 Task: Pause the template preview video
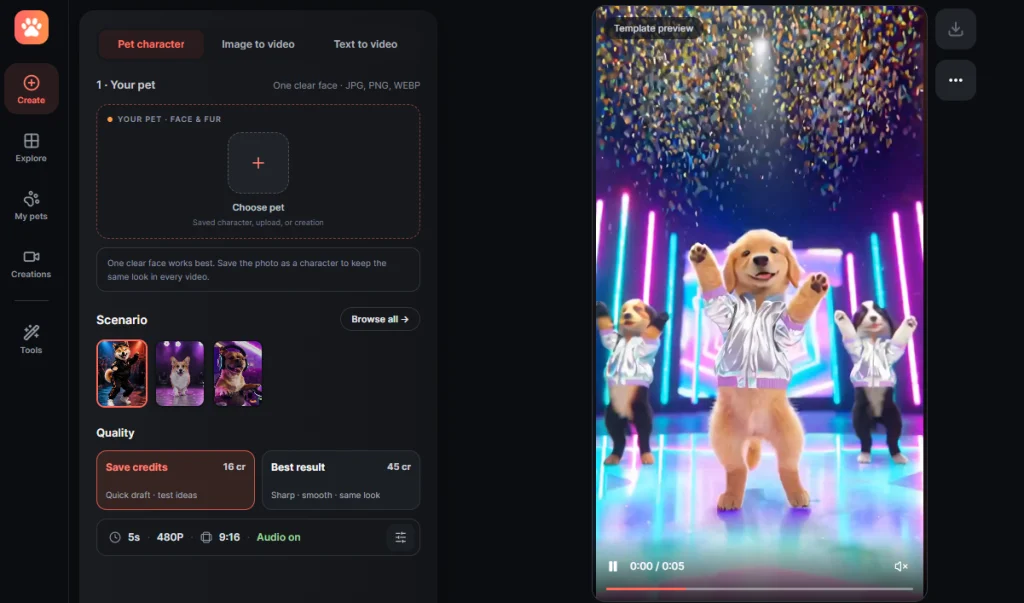613,566
